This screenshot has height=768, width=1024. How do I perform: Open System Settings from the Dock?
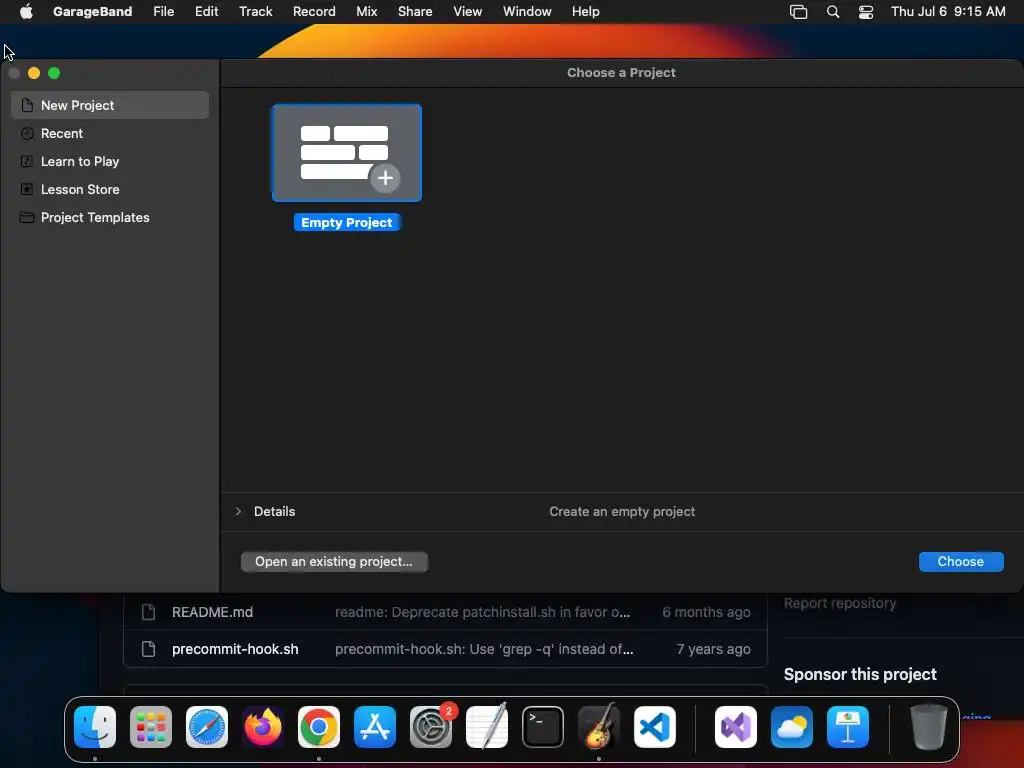(x=431, y=727)
